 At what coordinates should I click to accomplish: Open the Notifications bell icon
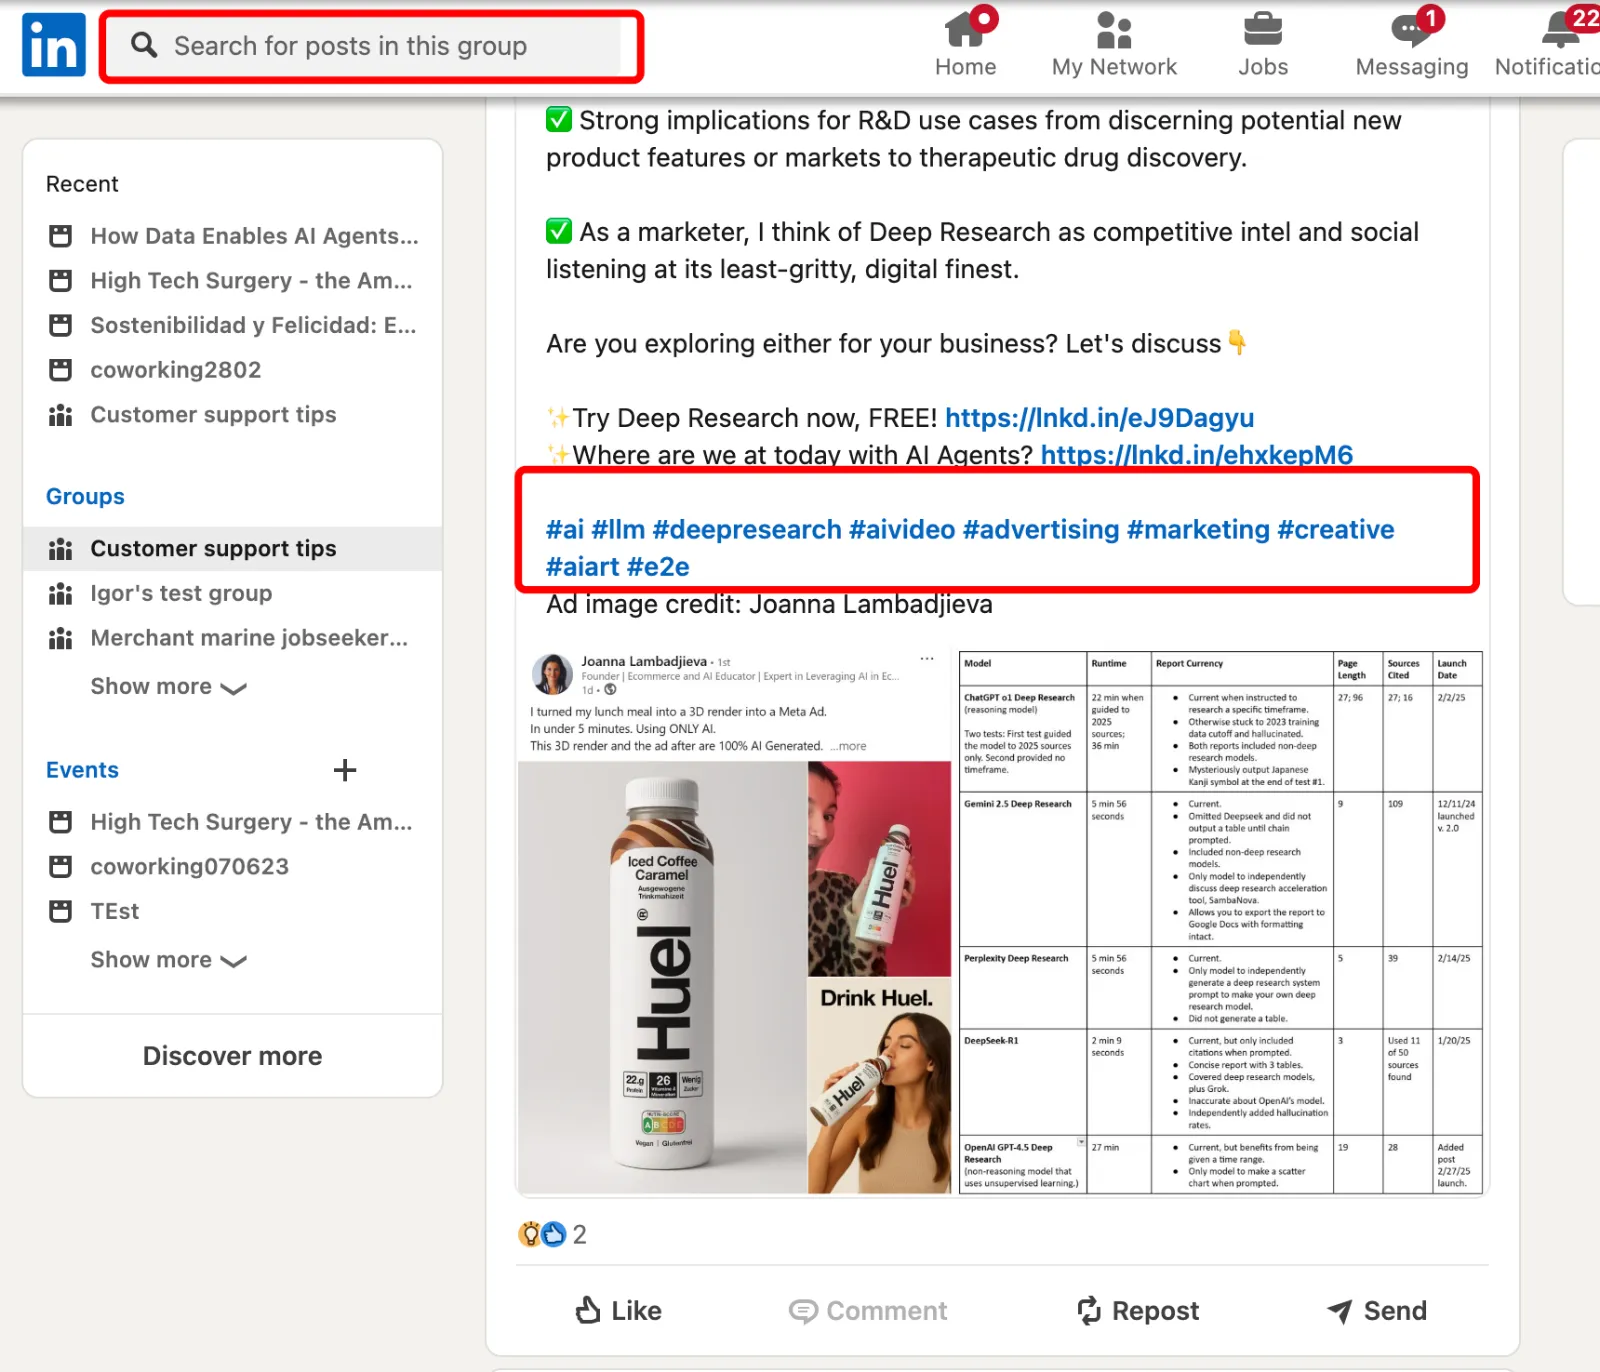1560,29
